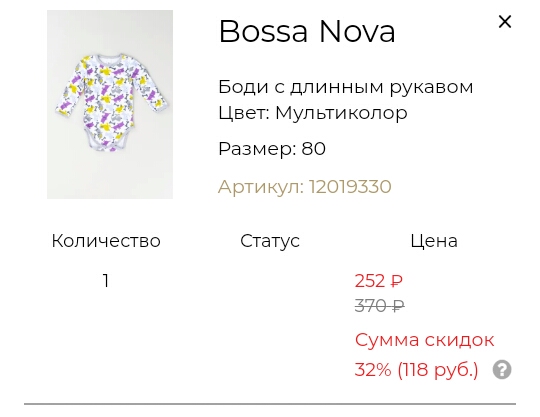The width and height of the screenshot is (540, 417).
Task: Click the horizontal divider below the prices
Action: click(x=270, y=404)
